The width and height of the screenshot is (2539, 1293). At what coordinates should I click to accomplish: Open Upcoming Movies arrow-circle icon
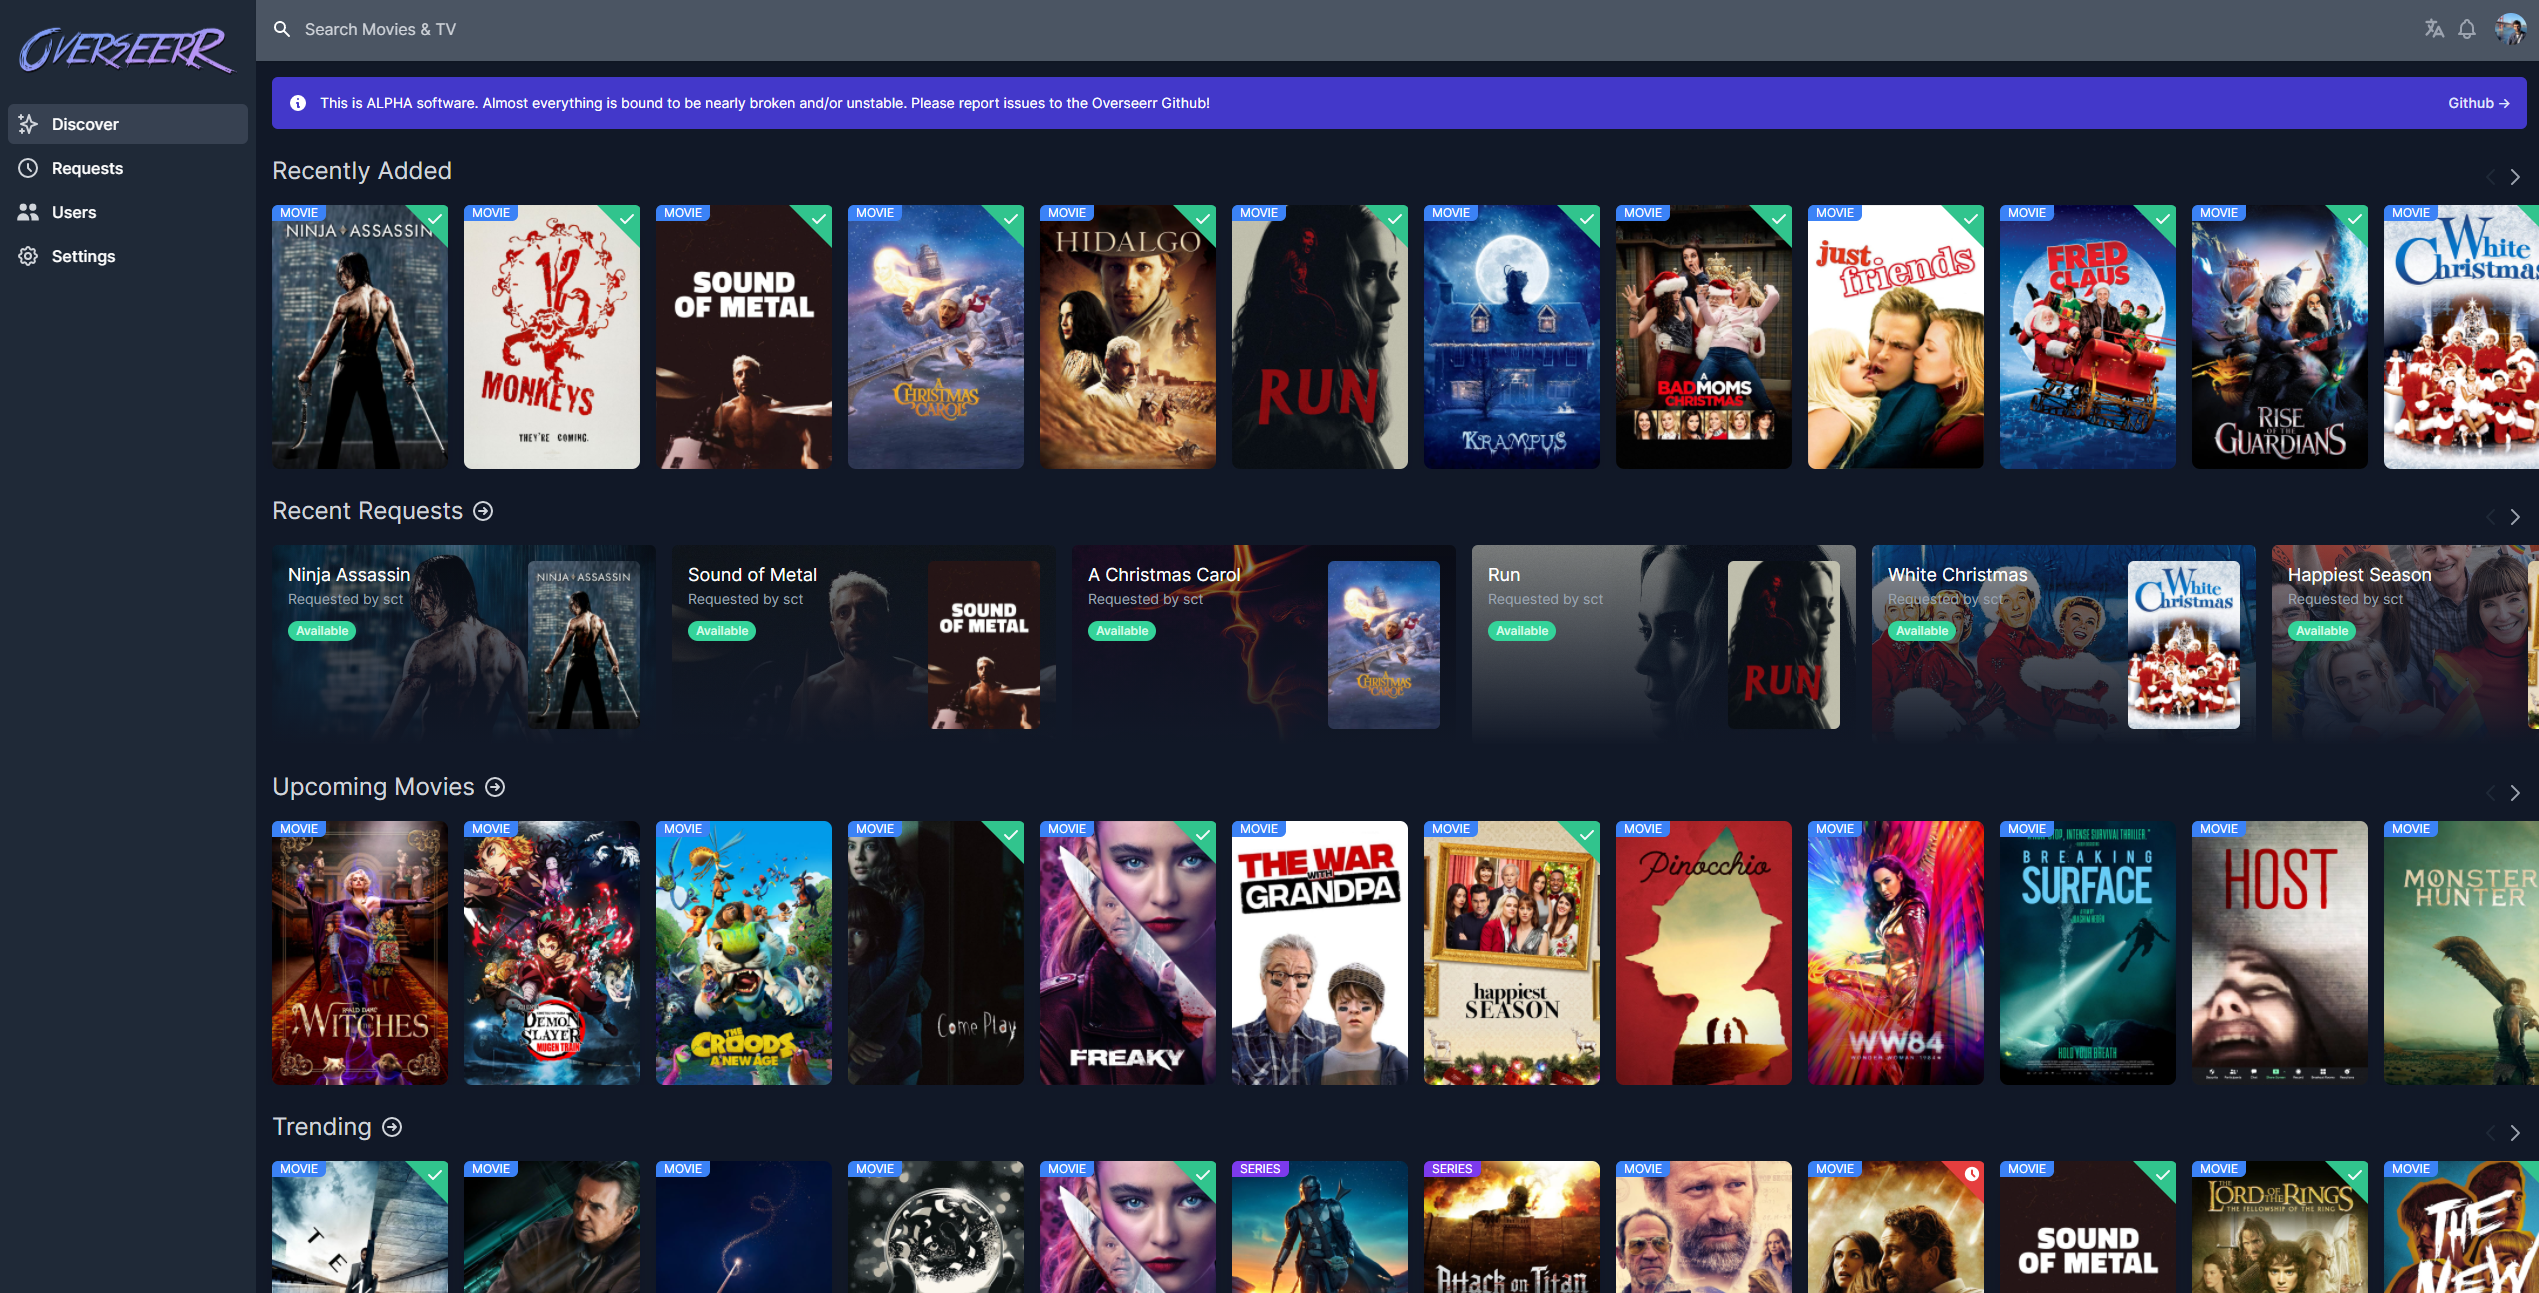pyautogui.click(x=495, y=787)
